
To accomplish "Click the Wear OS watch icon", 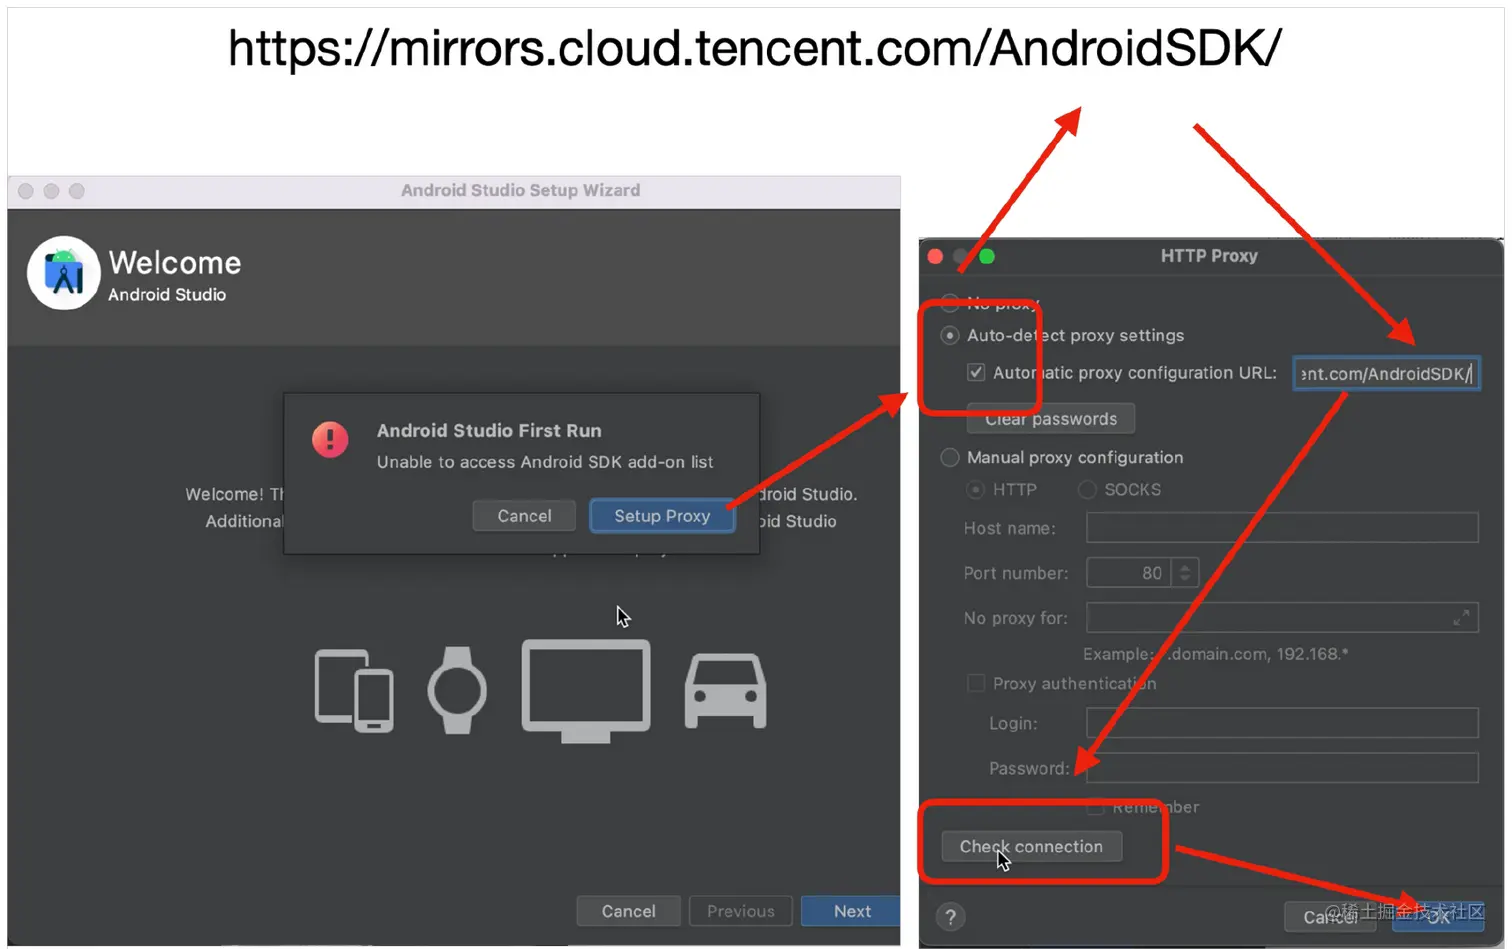I will 457,690.
